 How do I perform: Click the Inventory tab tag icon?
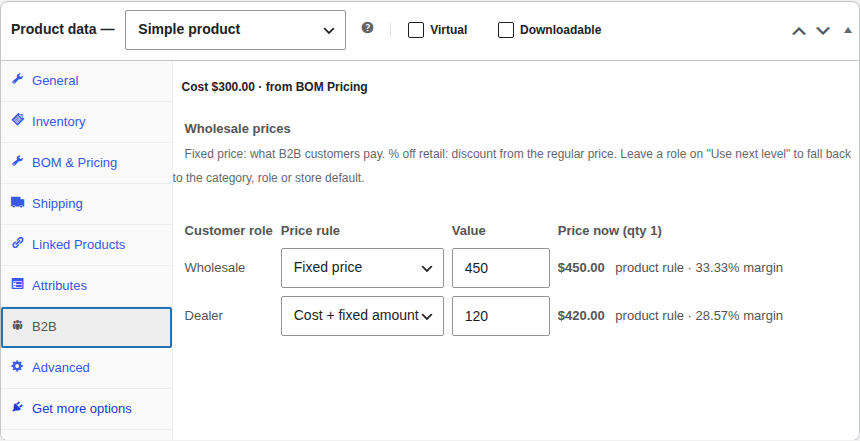18,120
